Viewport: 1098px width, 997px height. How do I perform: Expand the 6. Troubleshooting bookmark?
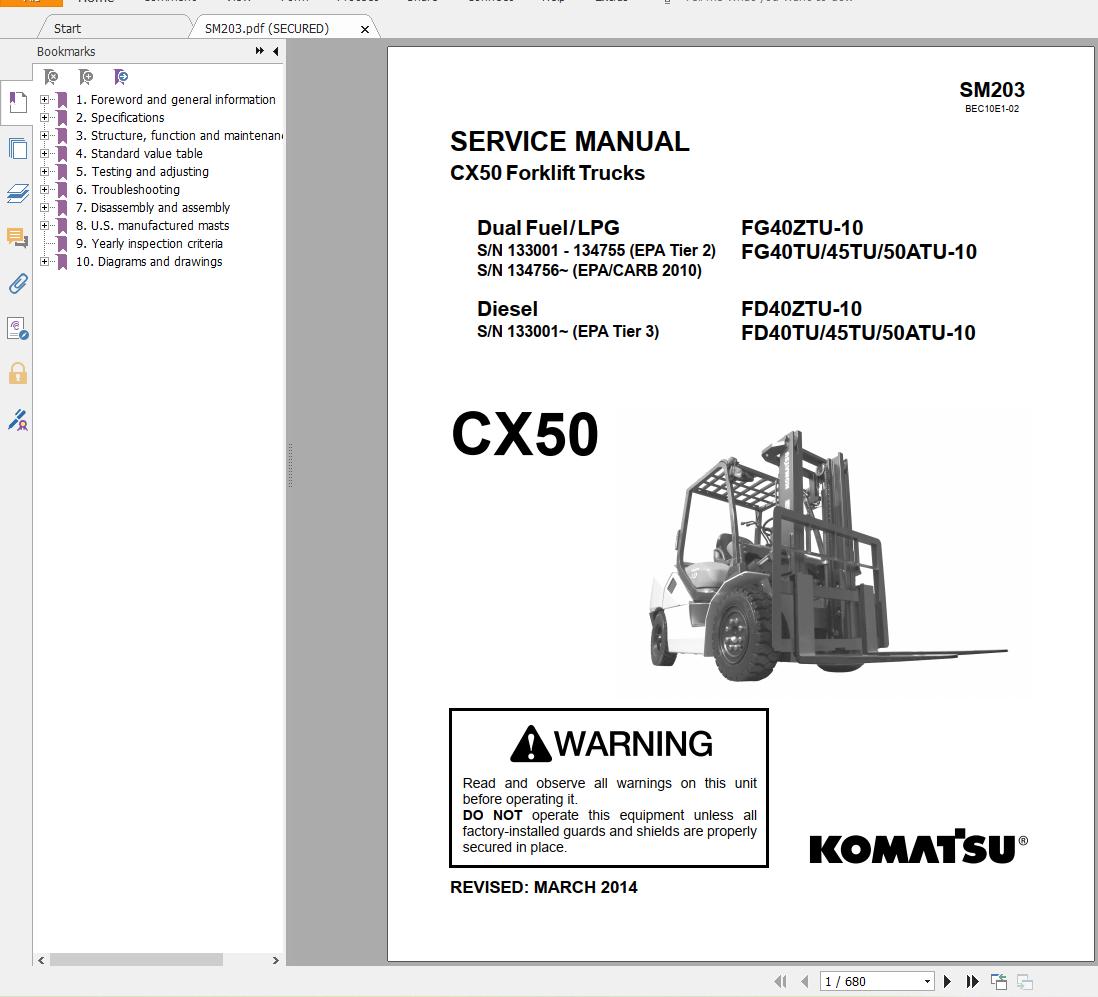[x=43, y=190]
